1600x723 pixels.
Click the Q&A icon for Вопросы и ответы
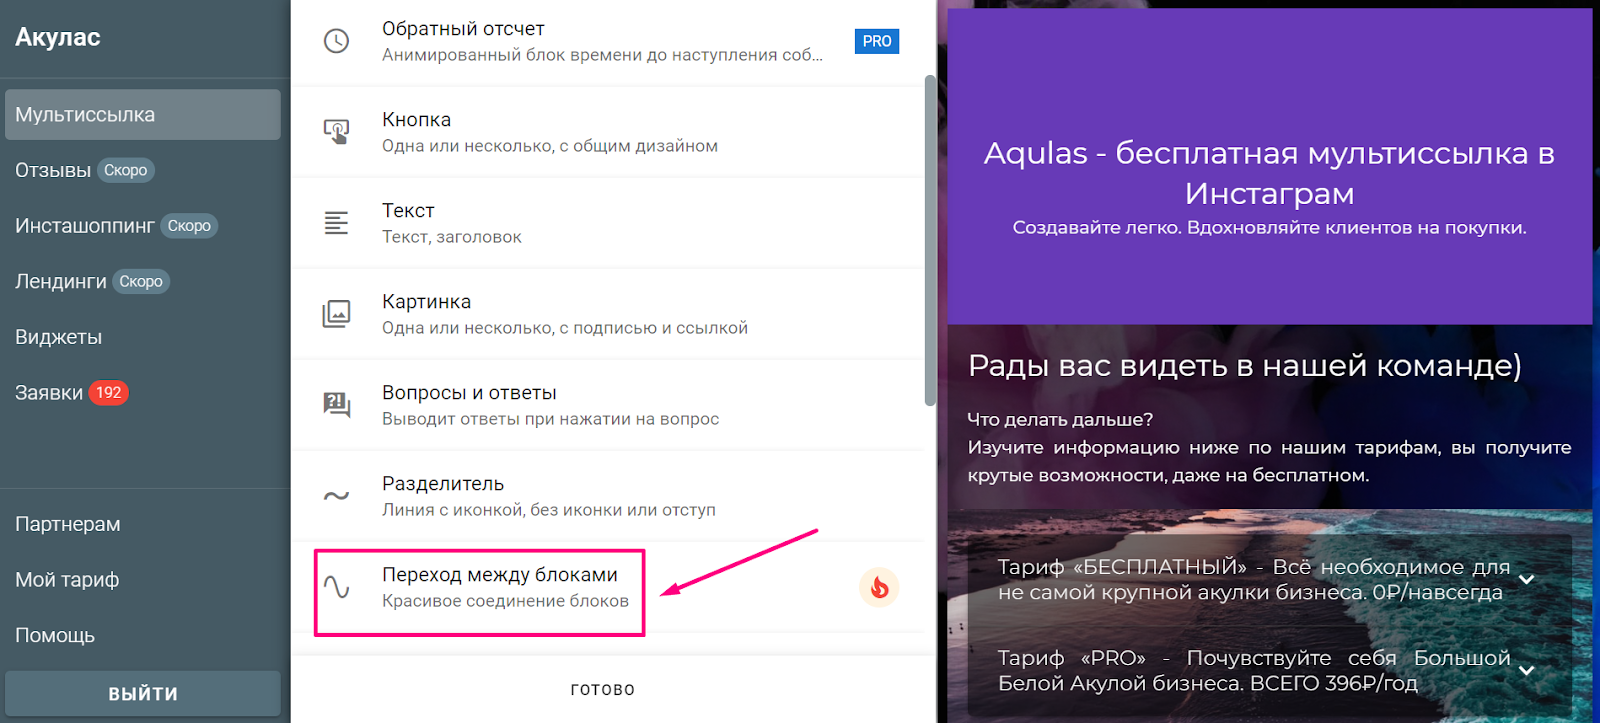coord(336,405)
